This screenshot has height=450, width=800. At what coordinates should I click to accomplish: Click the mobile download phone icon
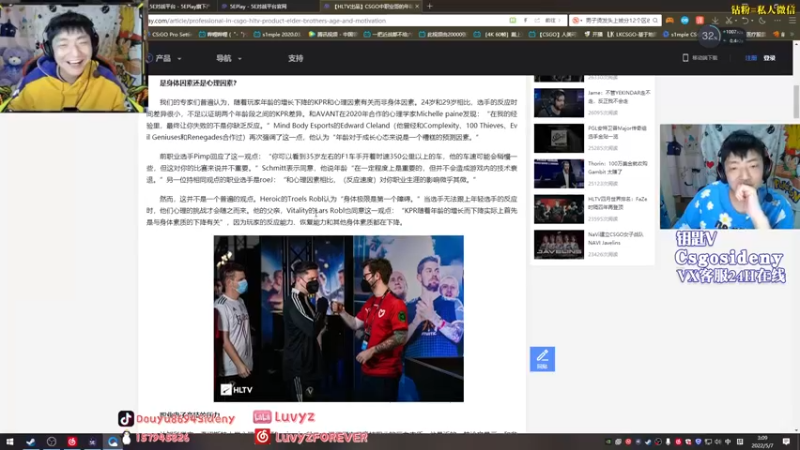685,58
